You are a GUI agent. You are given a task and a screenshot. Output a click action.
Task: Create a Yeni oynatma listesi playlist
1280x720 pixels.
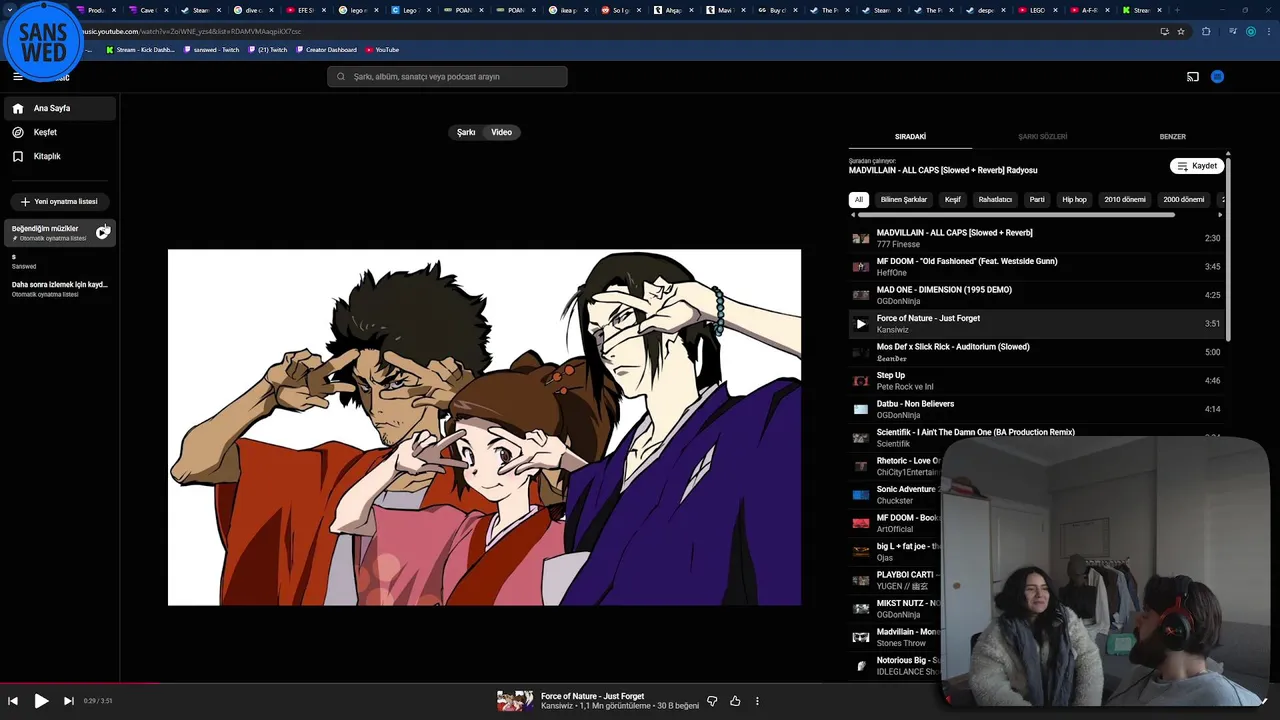(60, 201)
